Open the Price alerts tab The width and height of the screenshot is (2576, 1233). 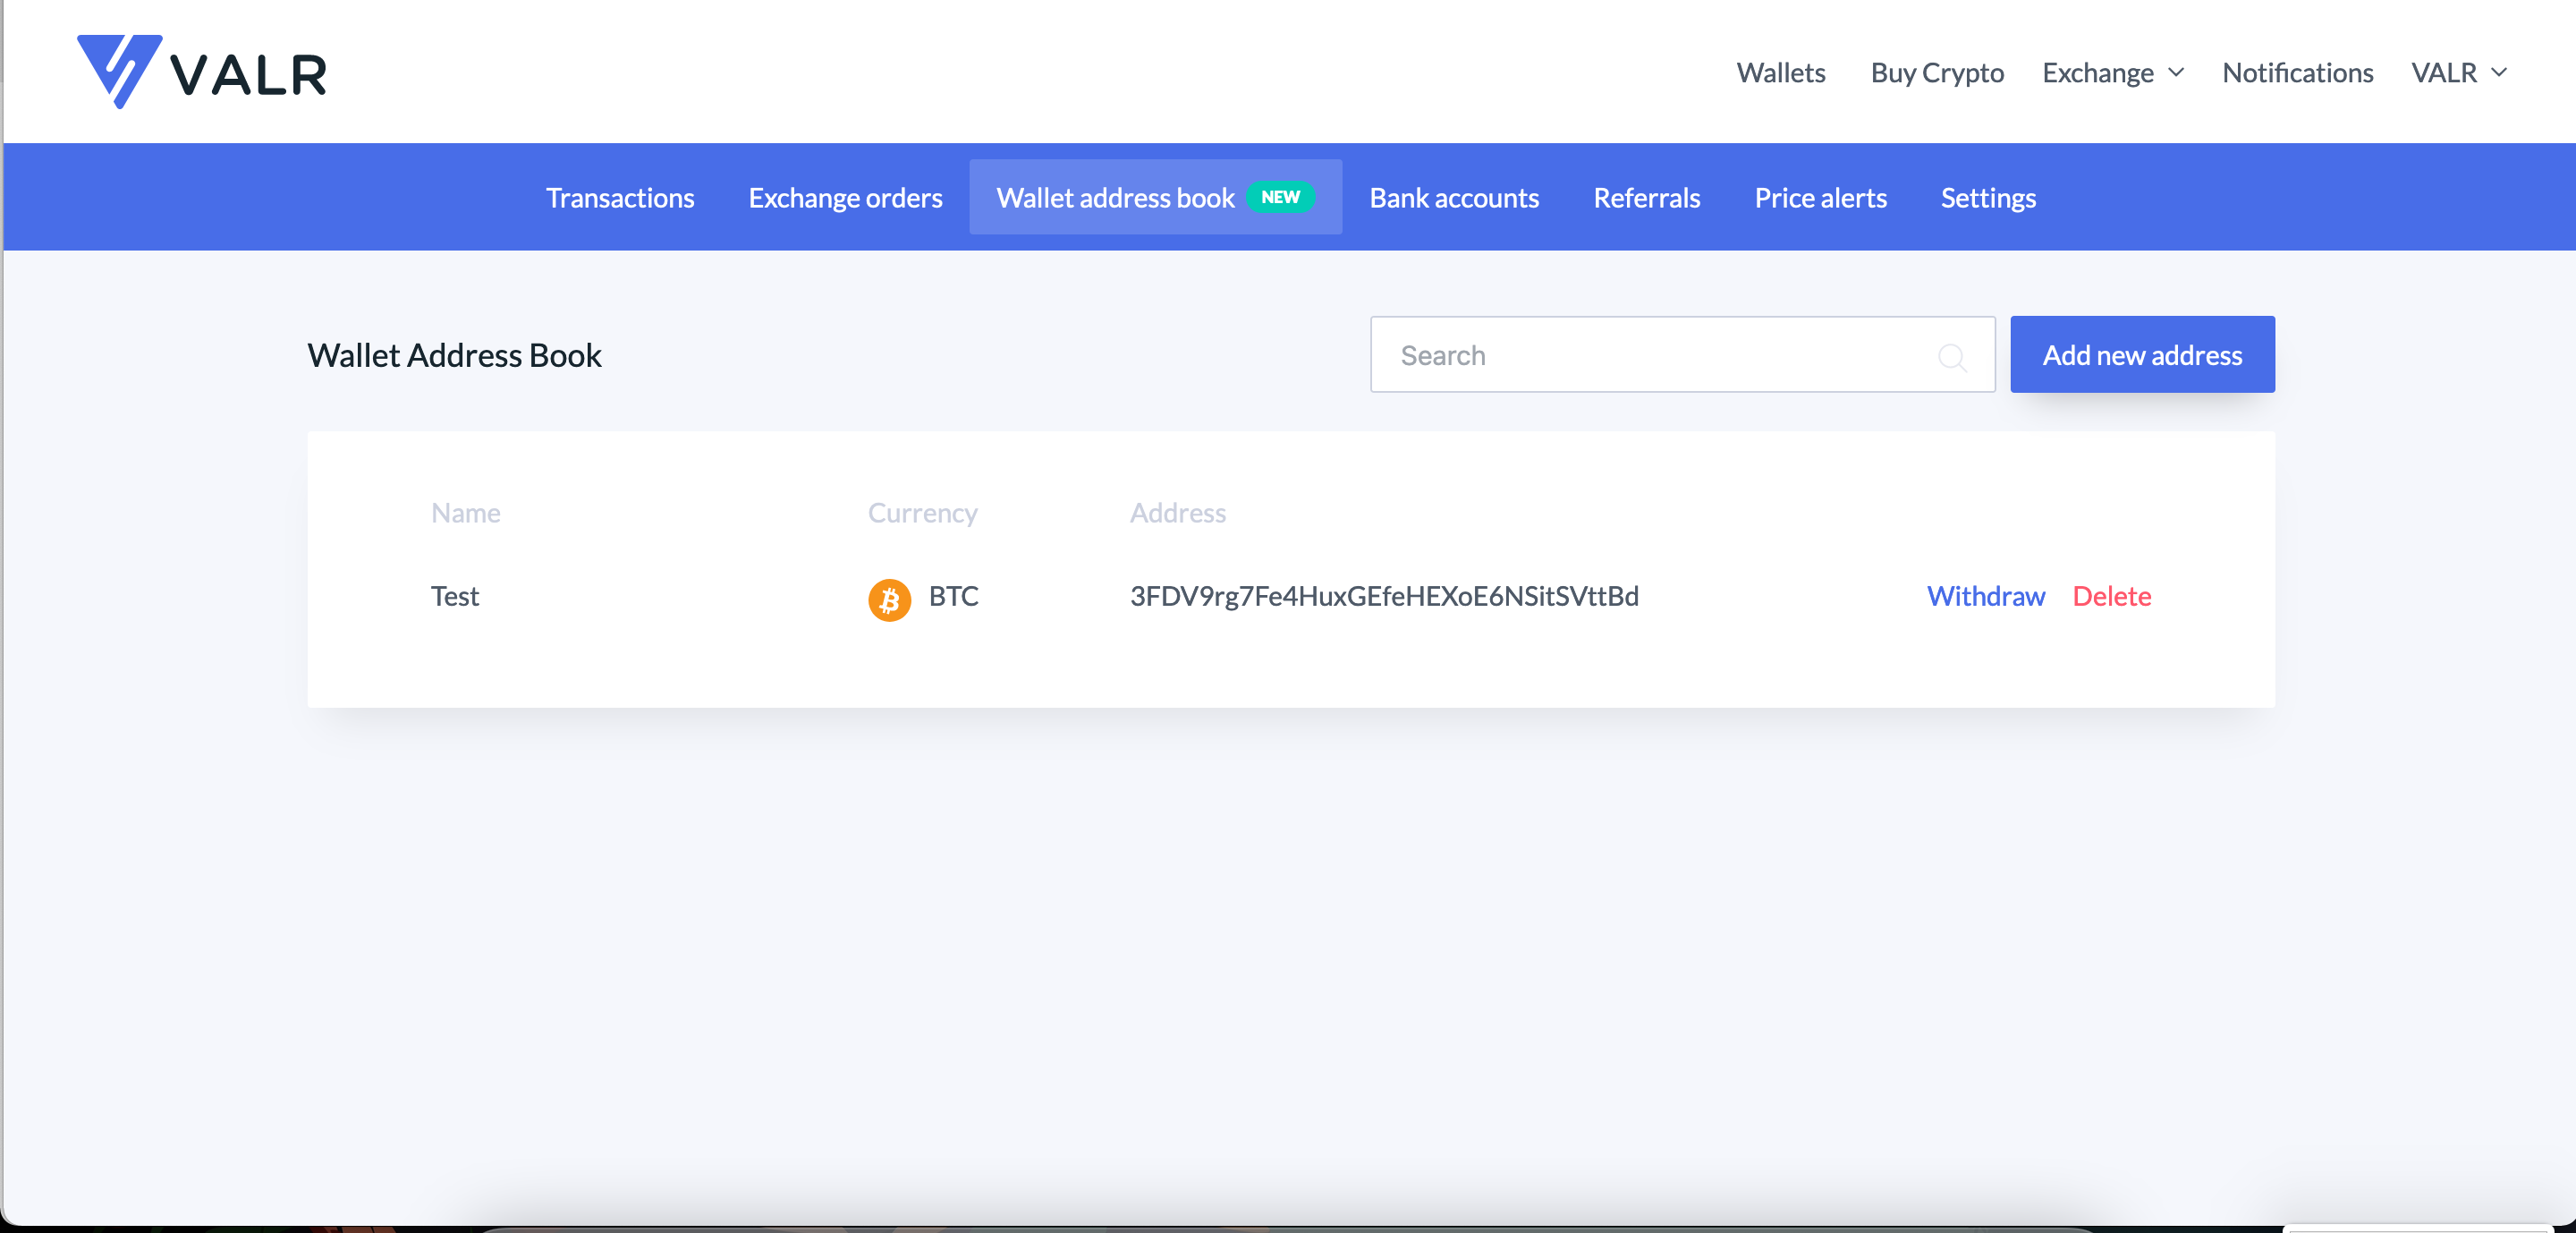pos(1820,198)
